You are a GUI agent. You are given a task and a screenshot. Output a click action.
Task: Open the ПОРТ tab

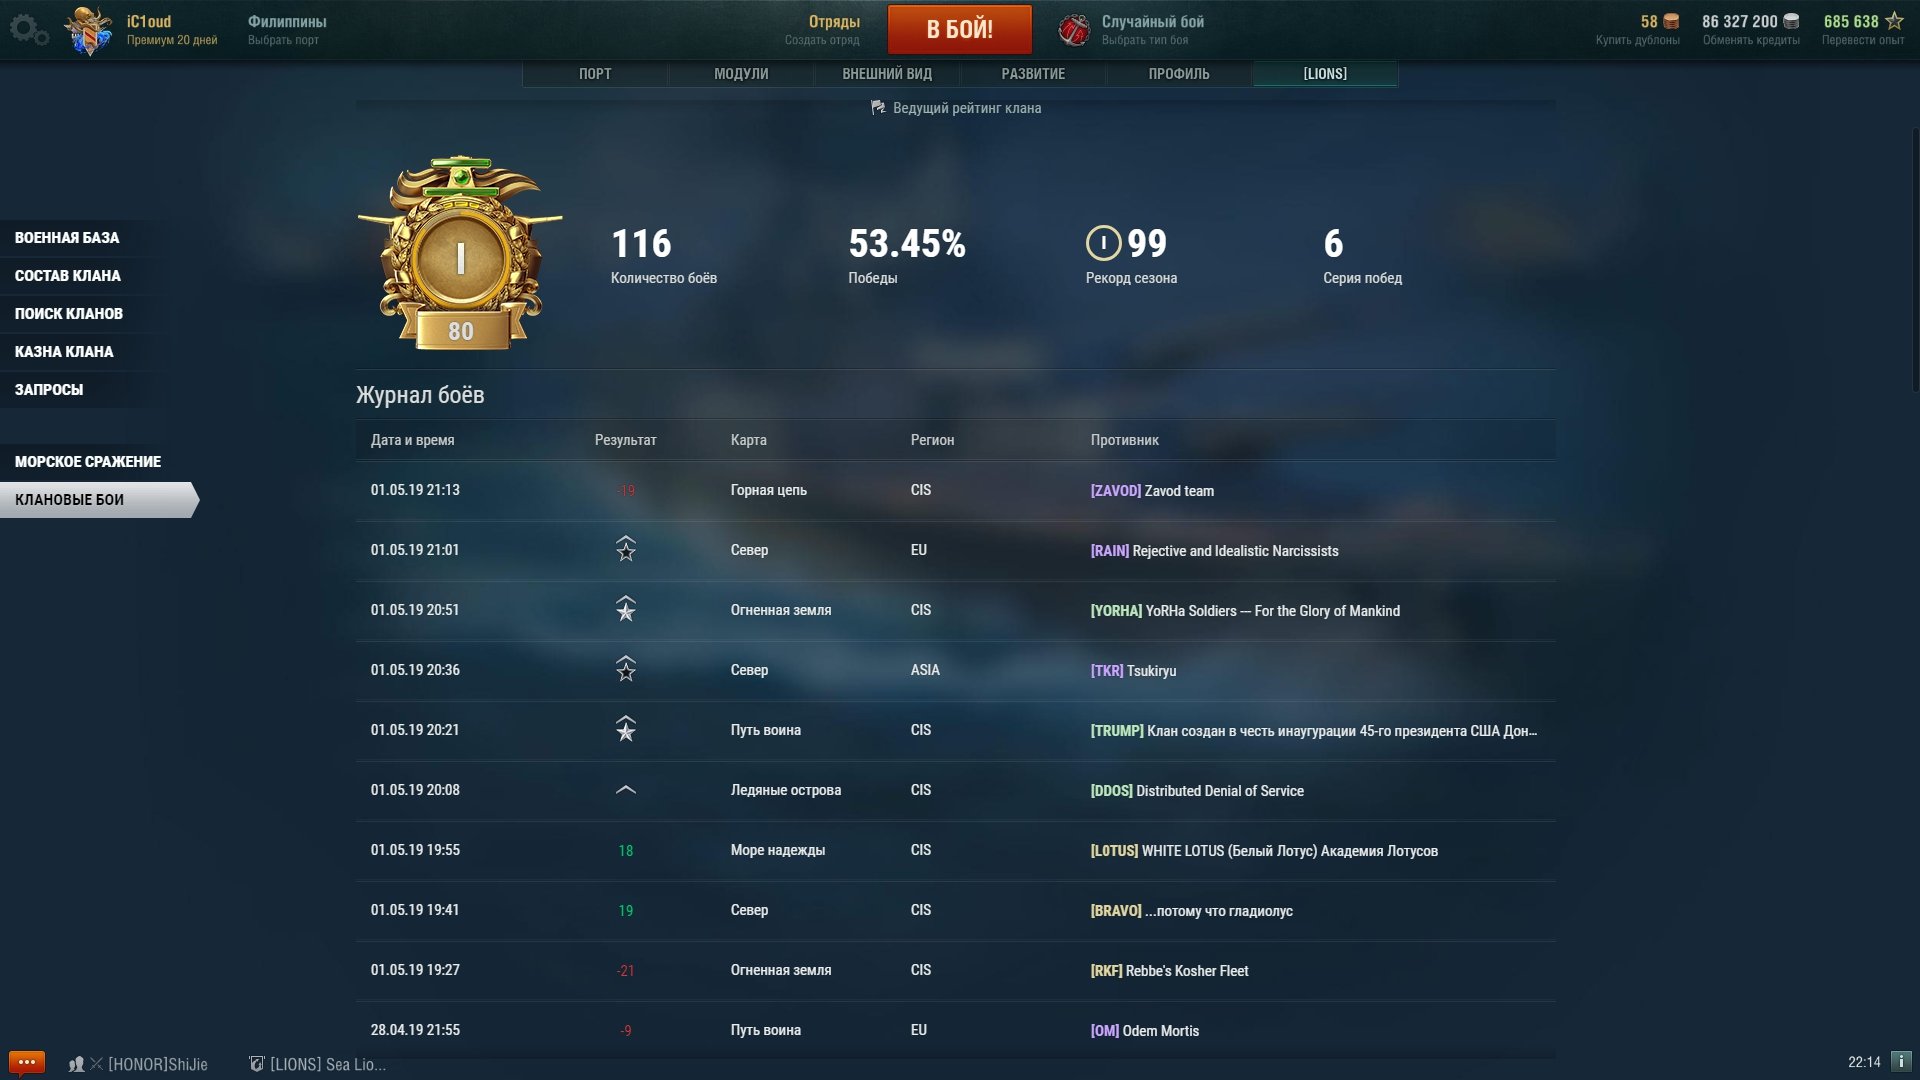click(595, 74)
